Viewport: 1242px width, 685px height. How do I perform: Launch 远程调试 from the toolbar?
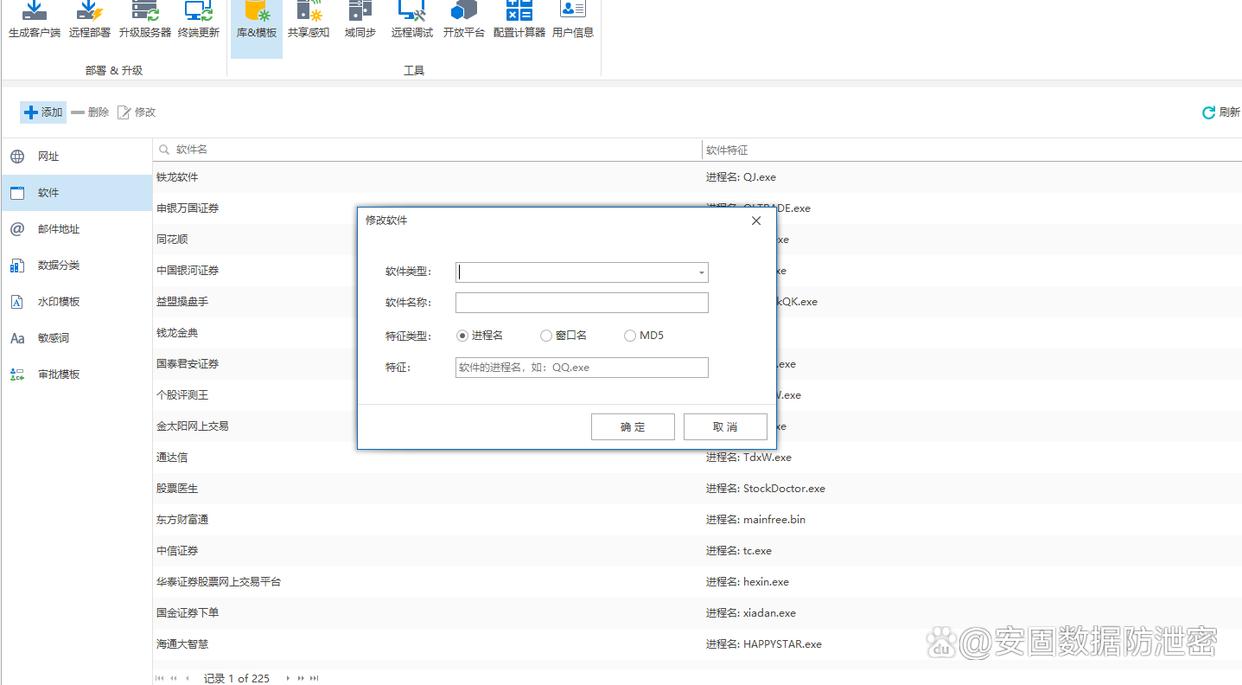pyautogui.click(x=411, y=14)
